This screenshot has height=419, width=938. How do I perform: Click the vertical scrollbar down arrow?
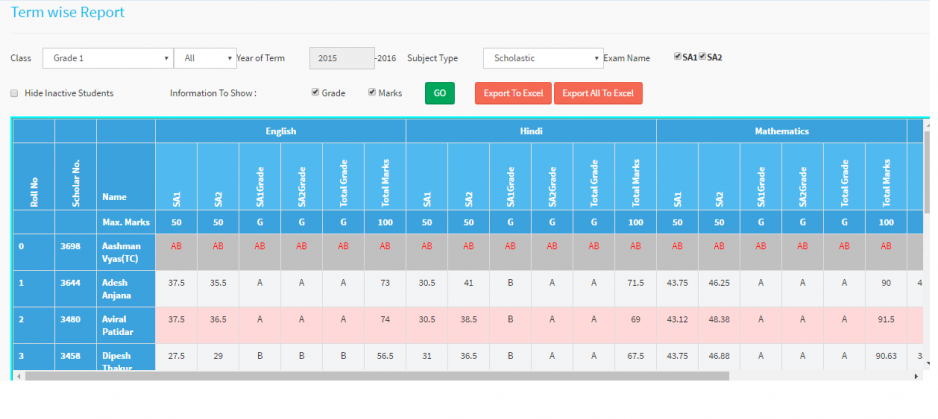(x=927, y=364)
